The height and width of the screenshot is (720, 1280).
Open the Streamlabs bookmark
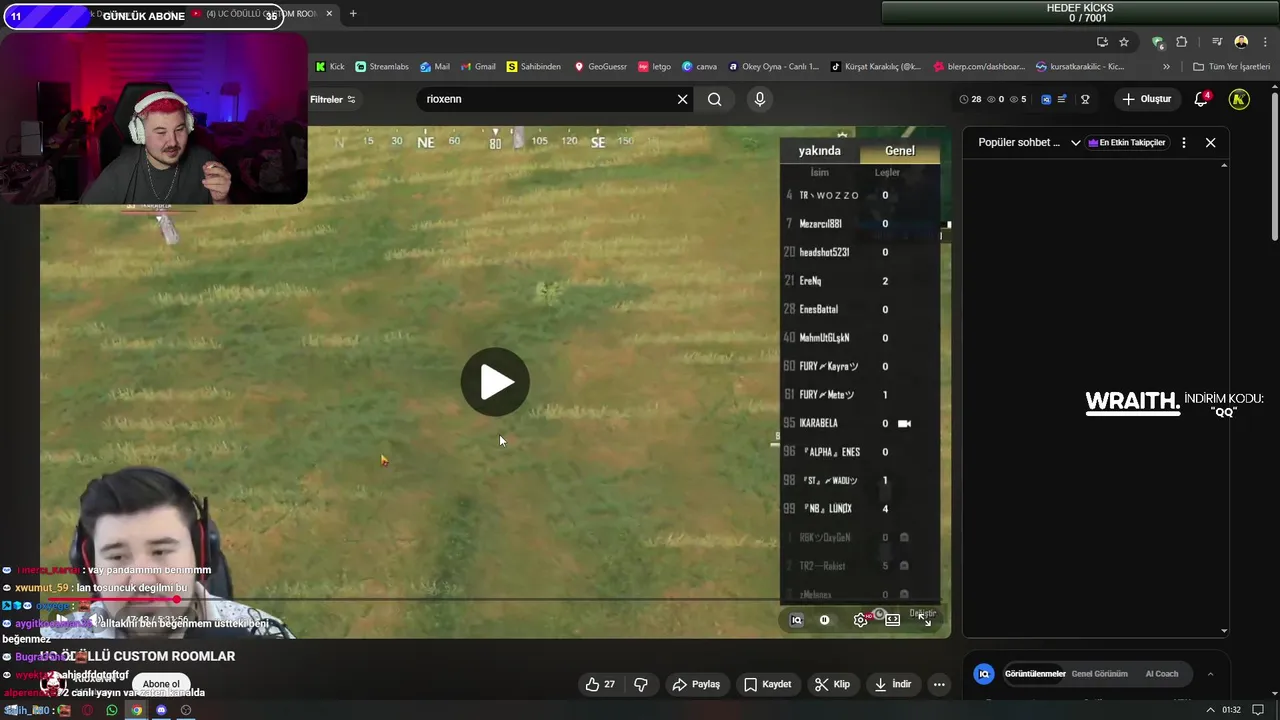[382, 67]
